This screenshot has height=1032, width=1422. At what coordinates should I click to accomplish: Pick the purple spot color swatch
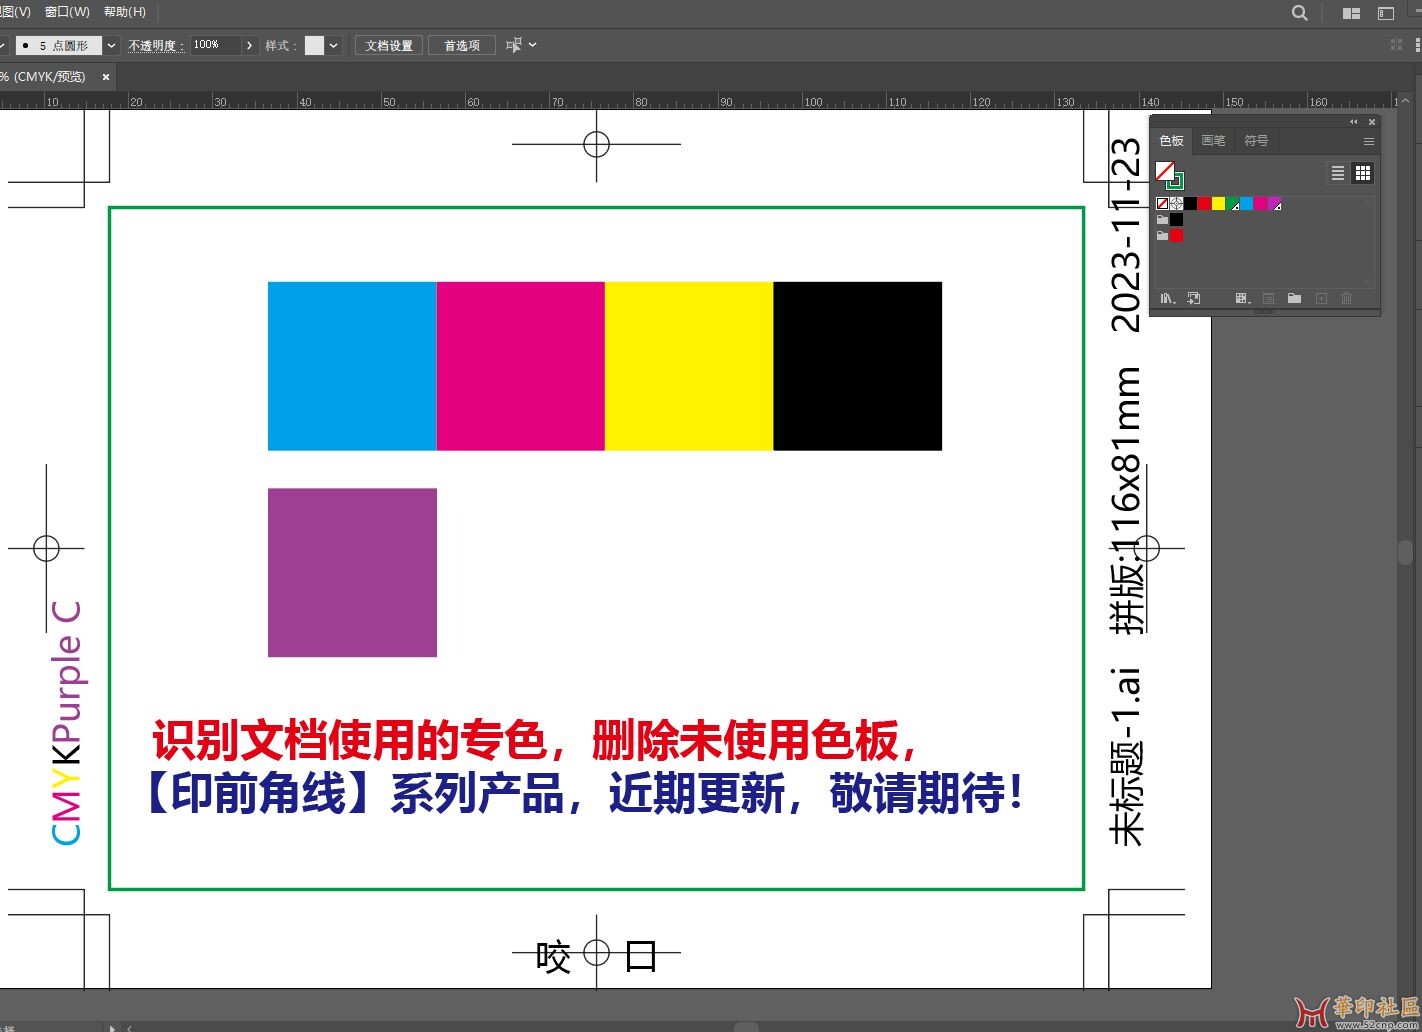pos(1274,204)
